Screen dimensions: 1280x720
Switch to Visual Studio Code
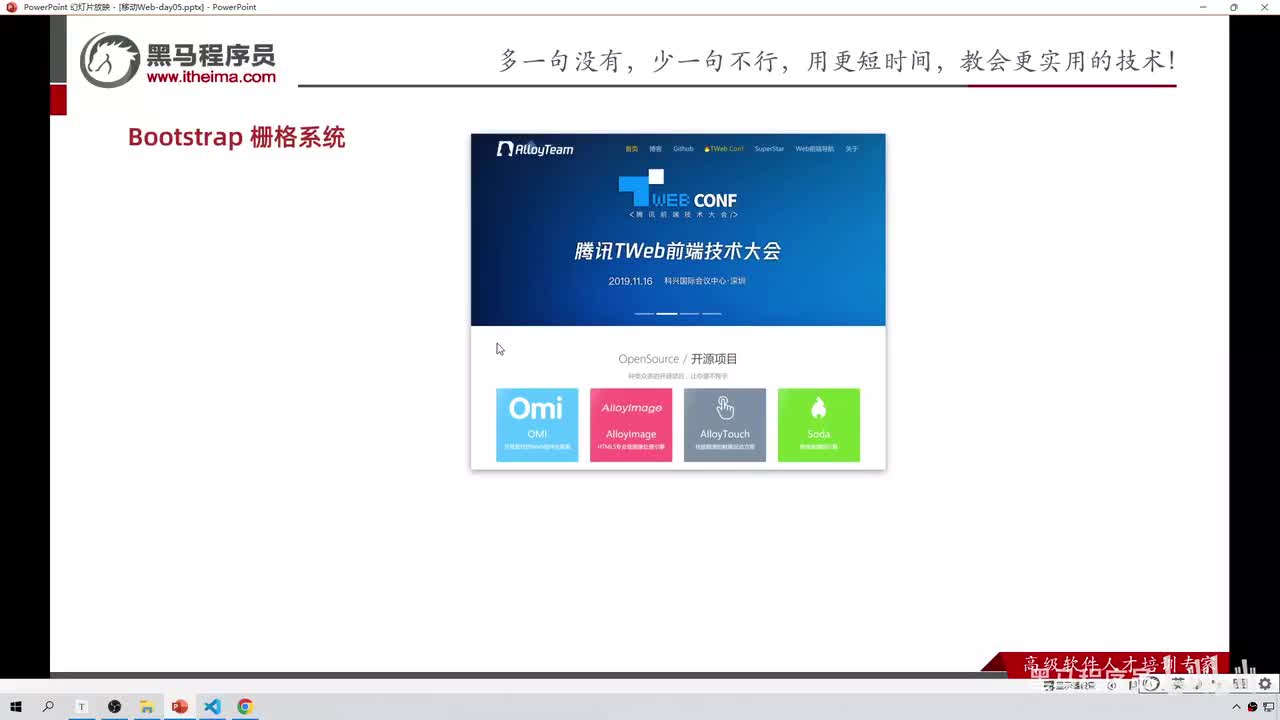coord(212,707)
